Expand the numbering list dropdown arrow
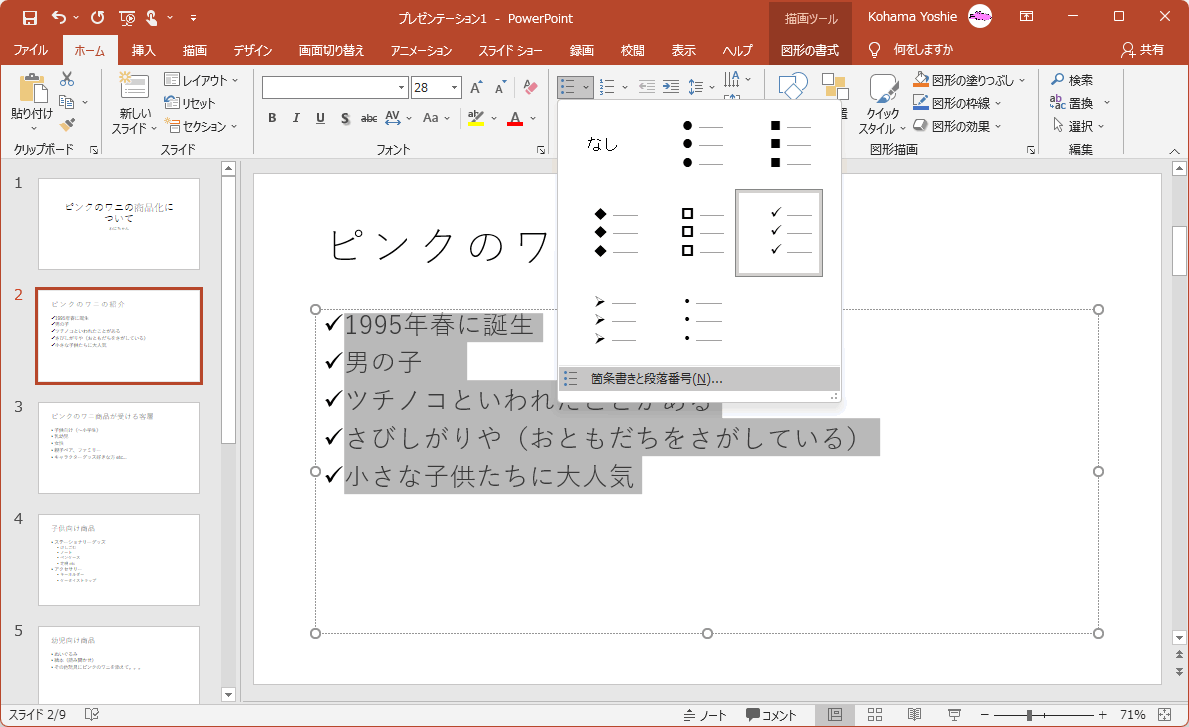Screen dimensions: 1189x727 point(625,88)
